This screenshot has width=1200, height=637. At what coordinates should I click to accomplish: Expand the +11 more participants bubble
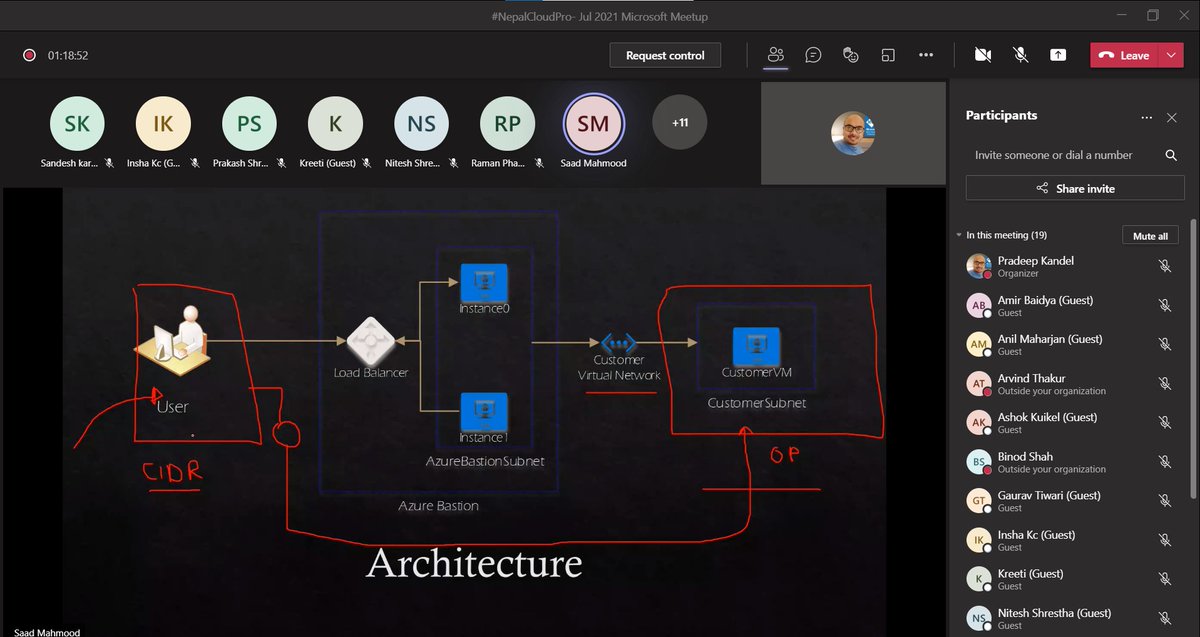point(679,123)
